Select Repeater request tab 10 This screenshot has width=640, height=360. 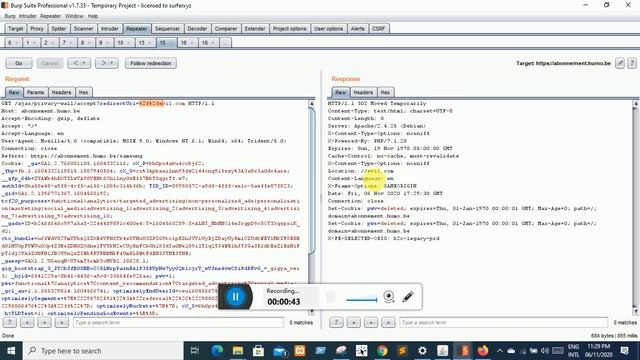click(124, 42)
